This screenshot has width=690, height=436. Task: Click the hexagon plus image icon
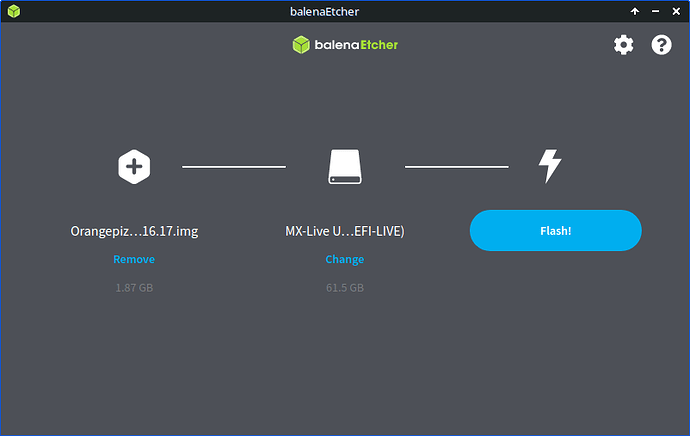coord(134,166)
